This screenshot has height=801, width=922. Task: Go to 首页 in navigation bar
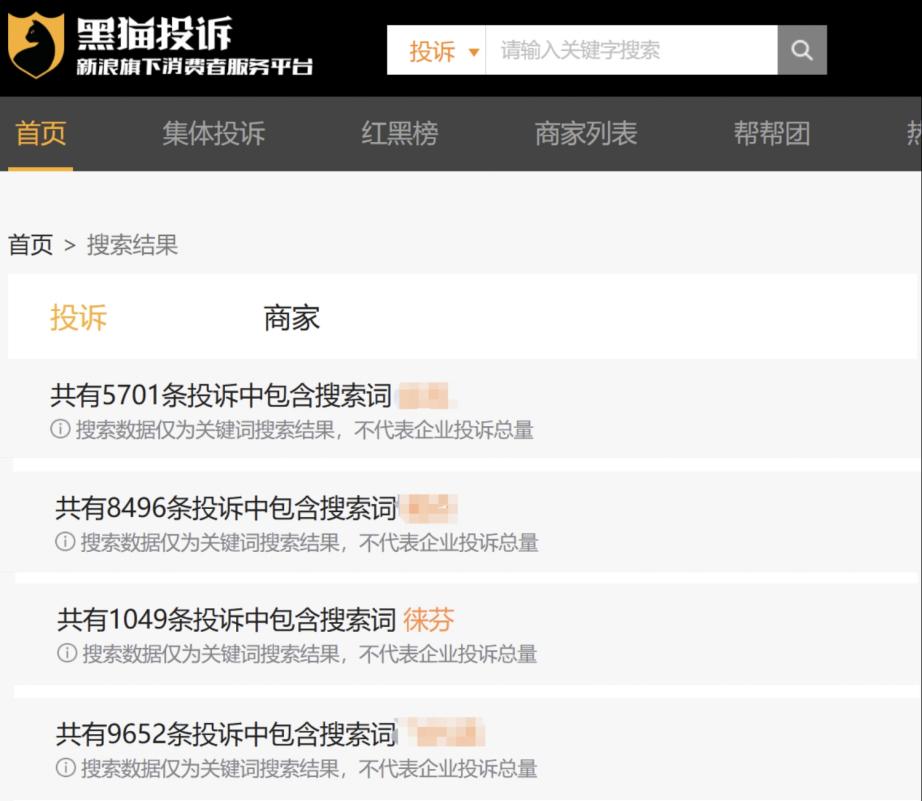[x=41, y=134]
